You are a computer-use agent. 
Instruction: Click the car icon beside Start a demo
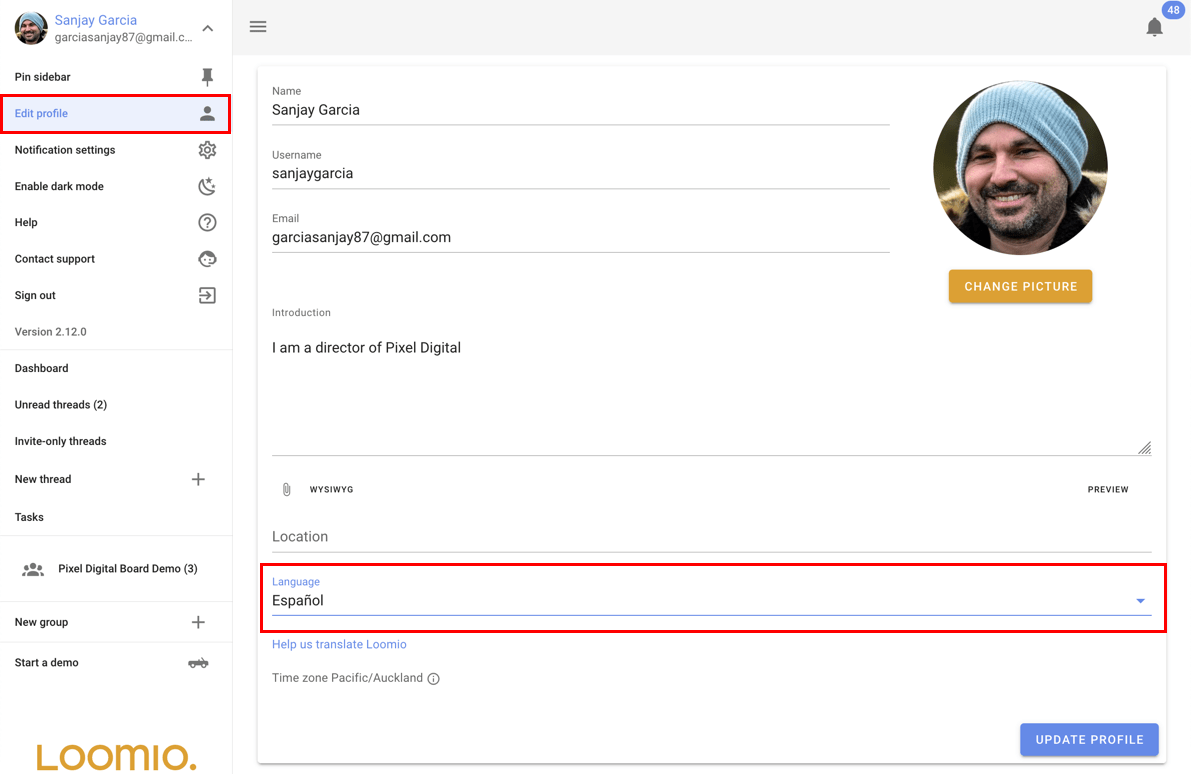[x=198, y=663]
